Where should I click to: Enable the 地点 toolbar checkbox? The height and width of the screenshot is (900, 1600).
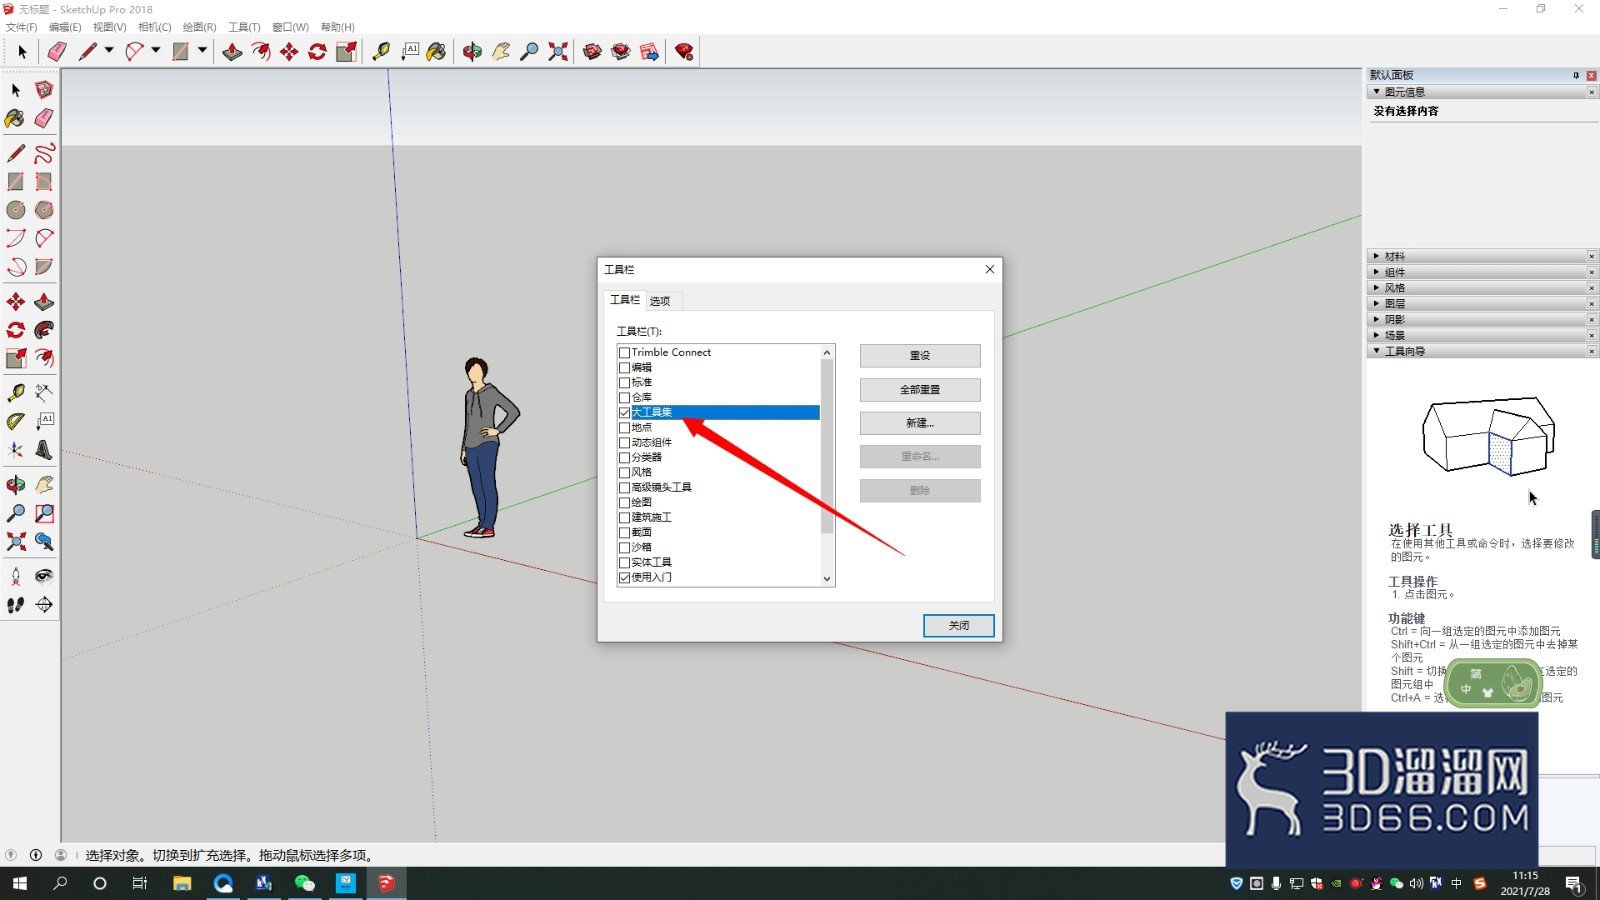pyautogui.click(x=624, y=428)
